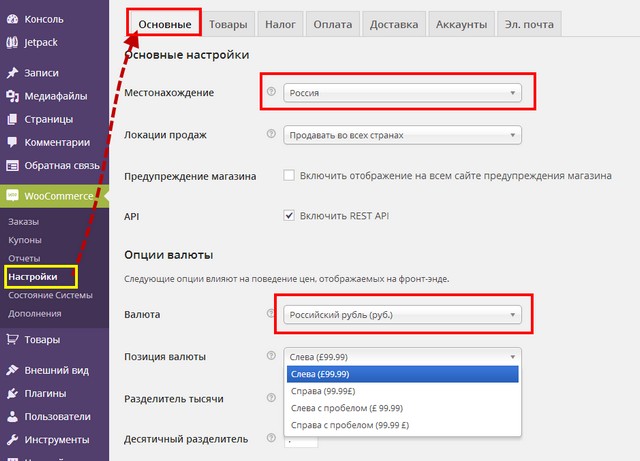Open Купоны submenu item

pos(24,240)
